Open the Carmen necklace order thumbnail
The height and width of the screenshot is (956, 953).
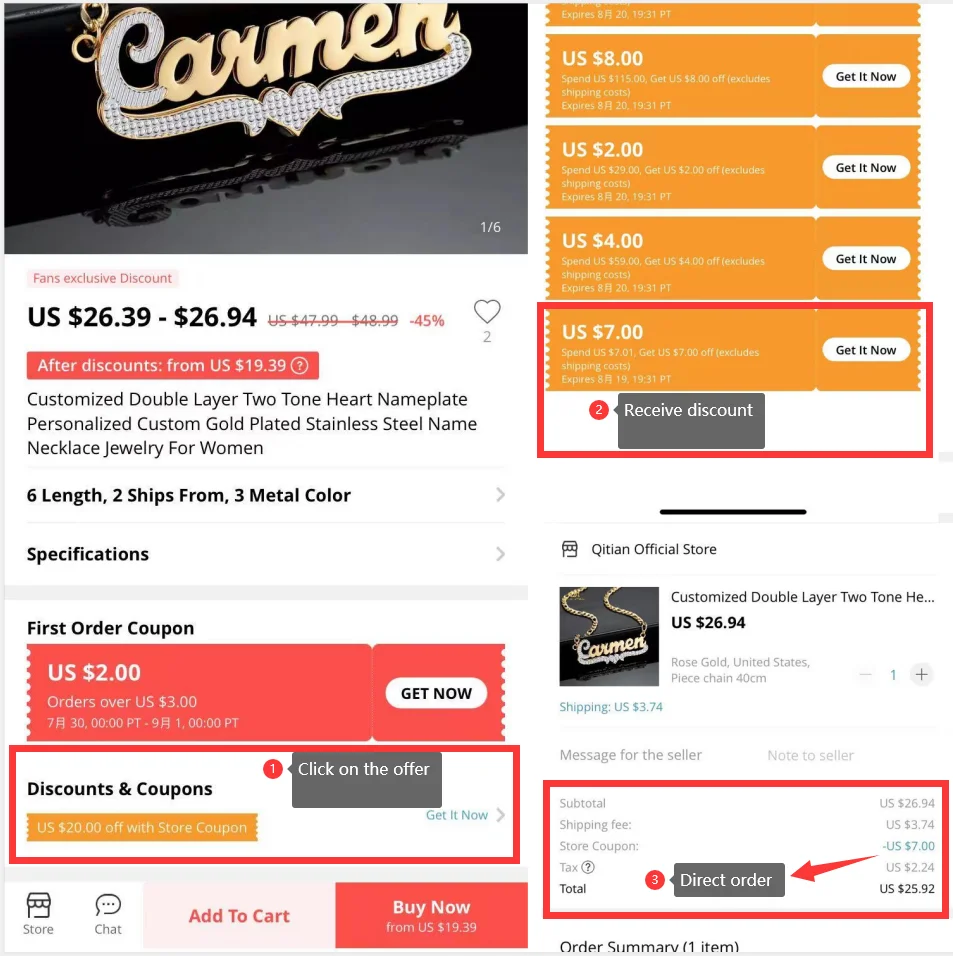tap(609, 636)
